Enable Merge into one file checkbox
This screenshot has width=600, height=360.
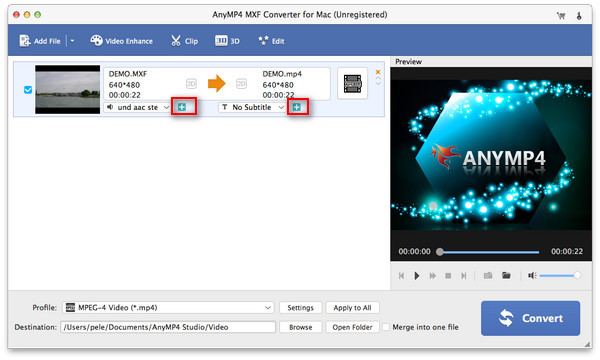[x=386, y=327]
